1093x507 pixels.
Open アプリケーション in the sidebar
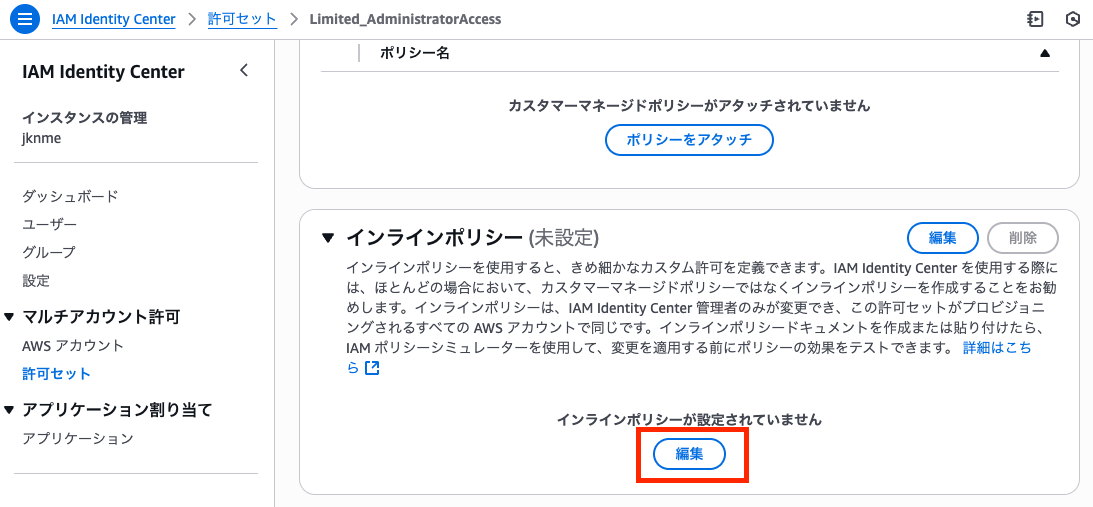[x=78, y=438]
